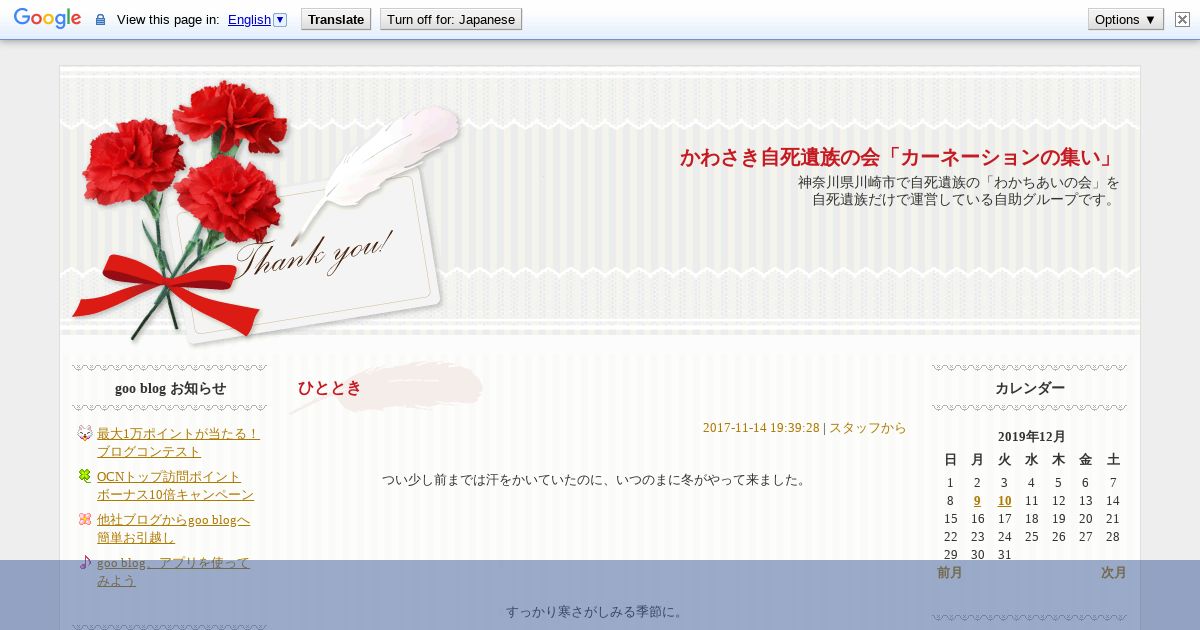Open blog title カーネーションの集い link

click(900, 157)
